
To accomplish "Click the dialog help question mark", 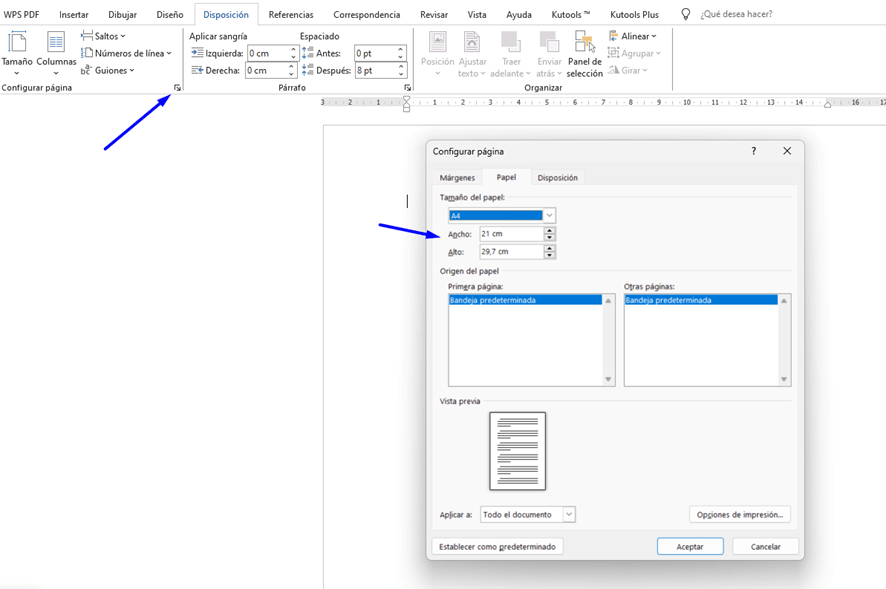I will (x=753, y=150).
